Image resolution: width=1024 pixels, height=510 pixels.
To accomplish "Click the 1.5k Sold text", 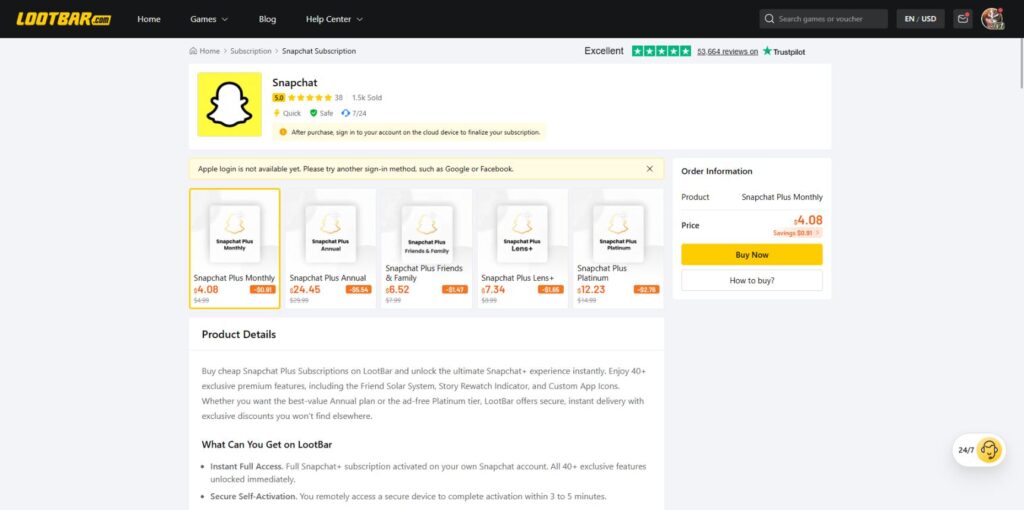I will 367,98.
